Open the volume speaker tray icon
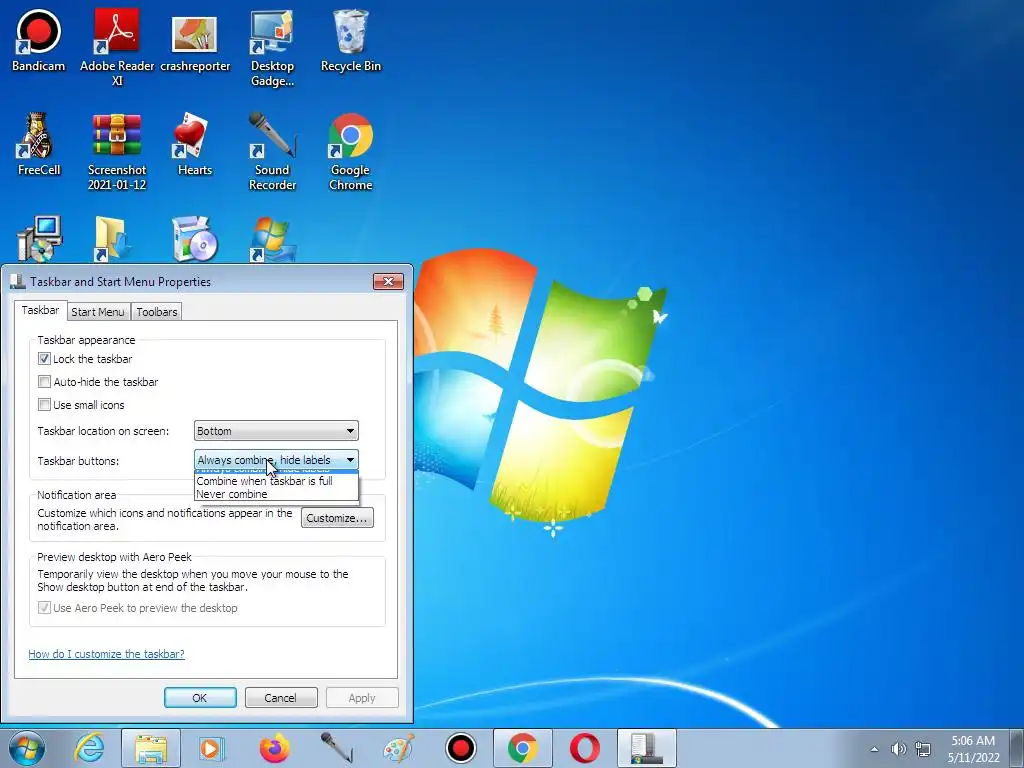 (899, 749)
